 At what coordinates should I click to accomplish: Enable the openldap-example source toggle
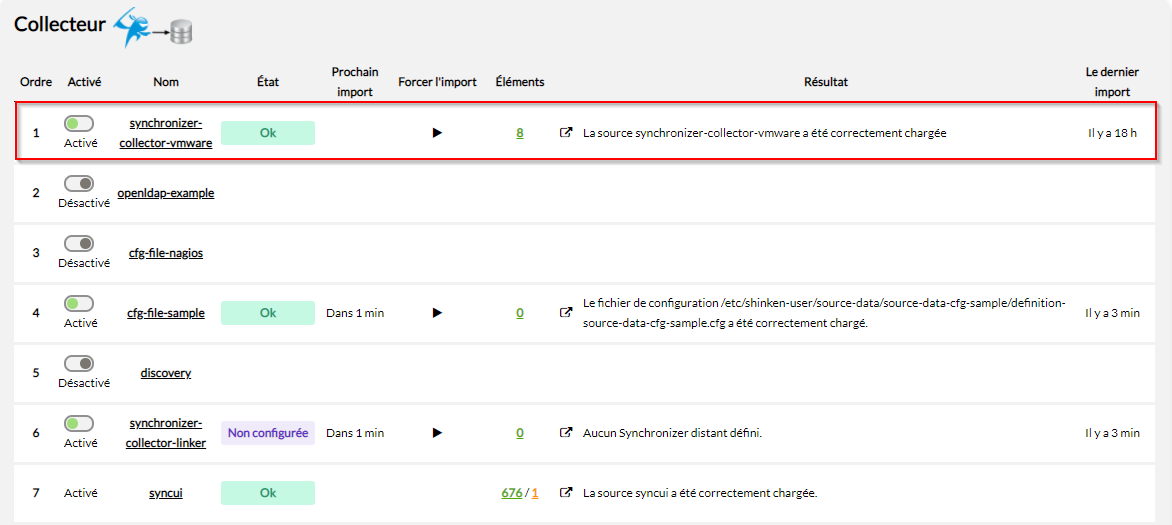point(78,183)
